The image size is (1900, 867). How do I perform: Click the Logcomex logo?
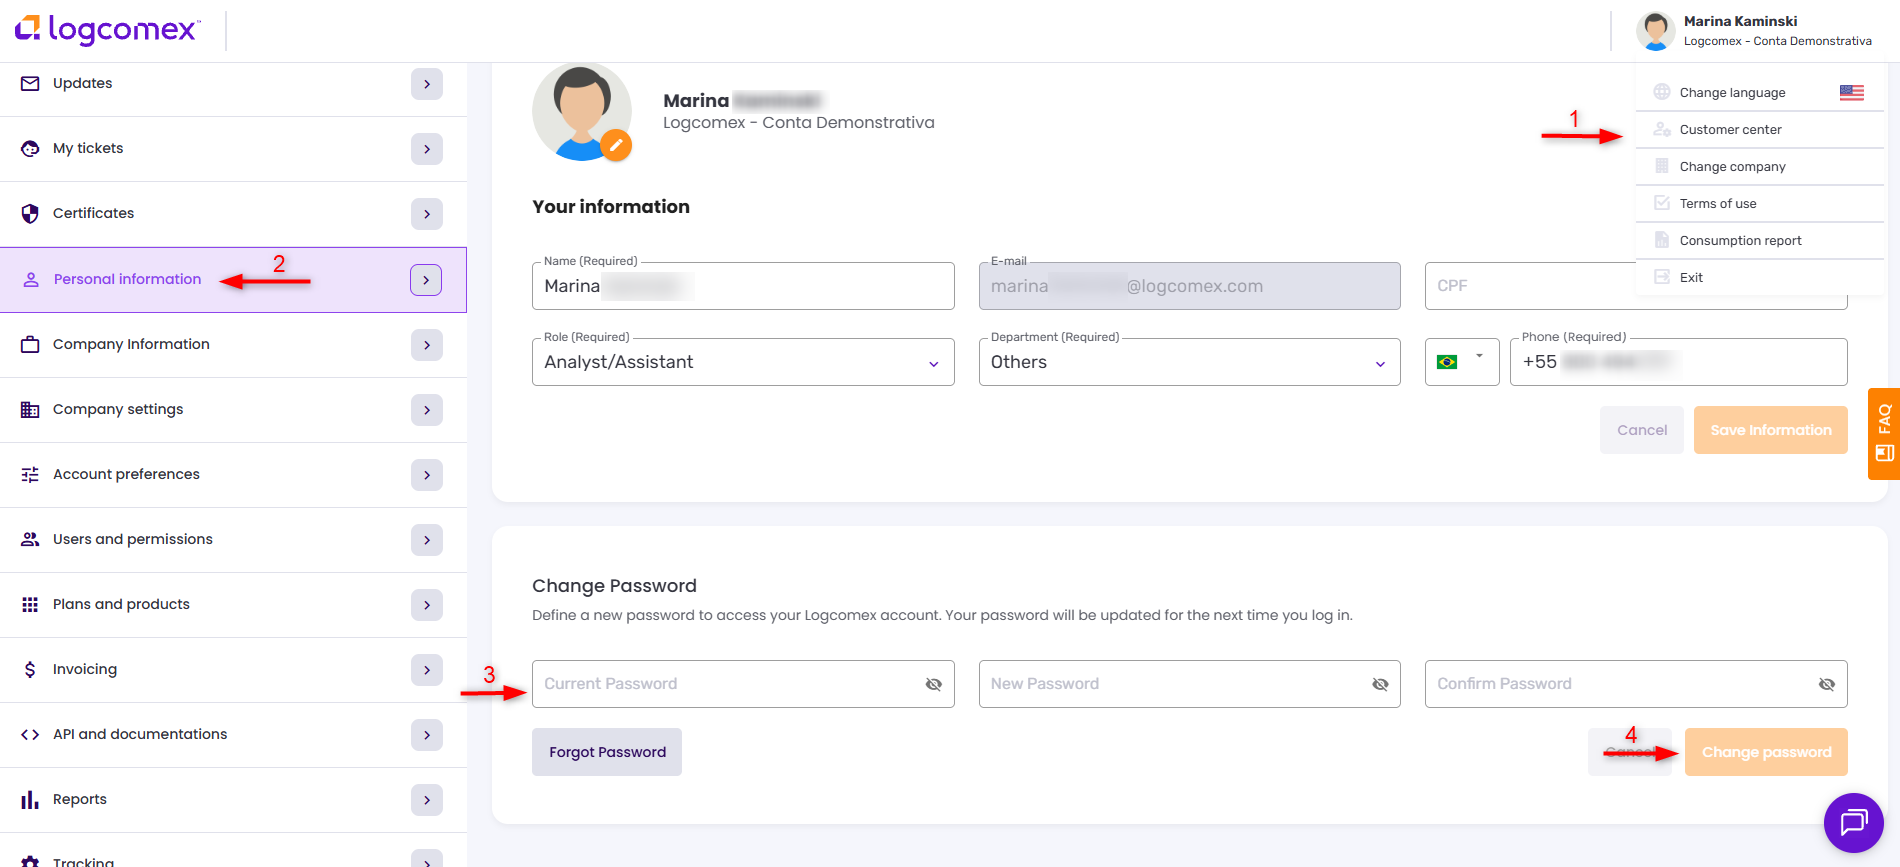[x=108, y=30]
